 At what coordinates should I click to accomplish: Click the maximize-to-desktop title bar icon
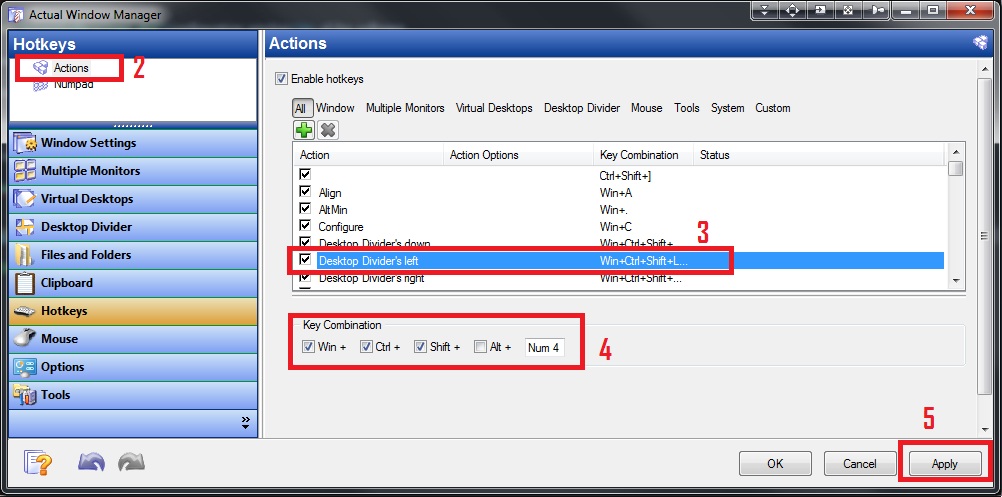pos(848,10)
